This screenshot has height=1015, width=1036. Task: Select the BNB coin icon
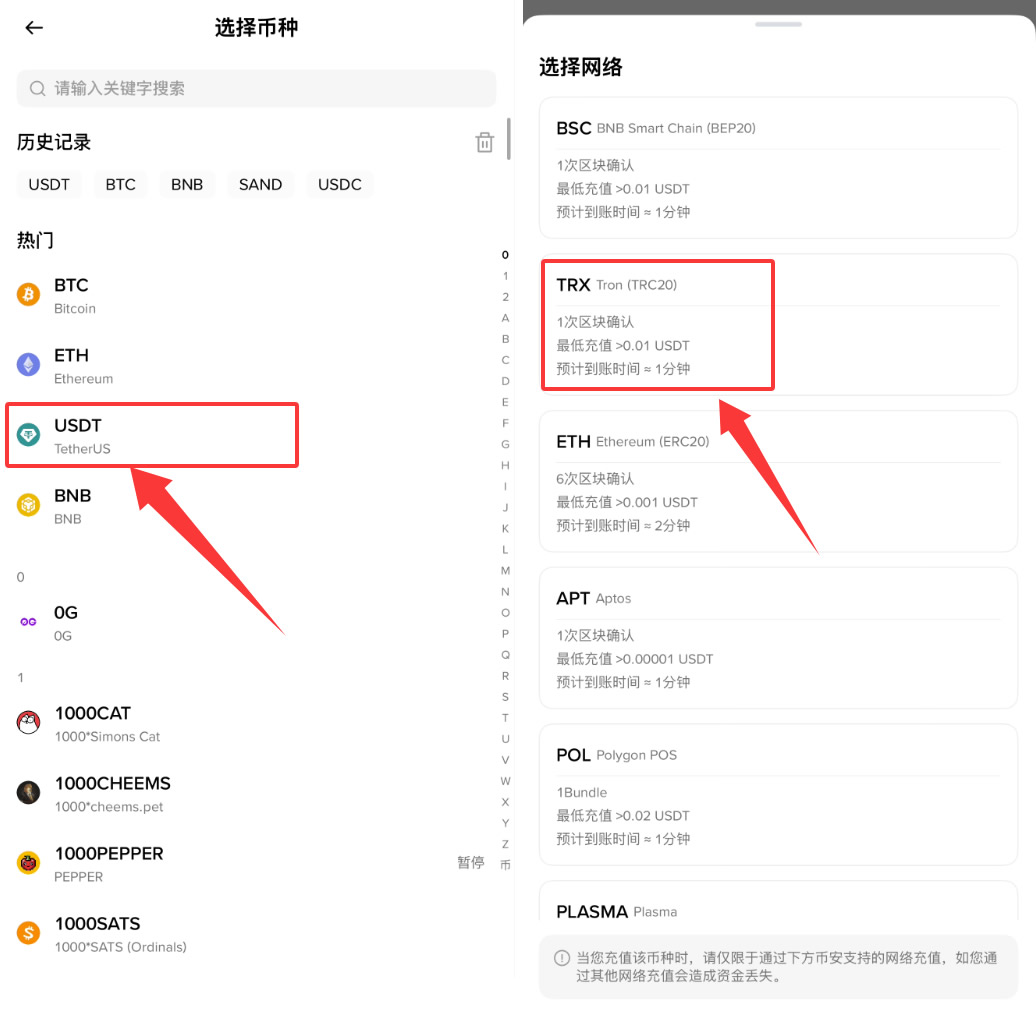[27, 505]
